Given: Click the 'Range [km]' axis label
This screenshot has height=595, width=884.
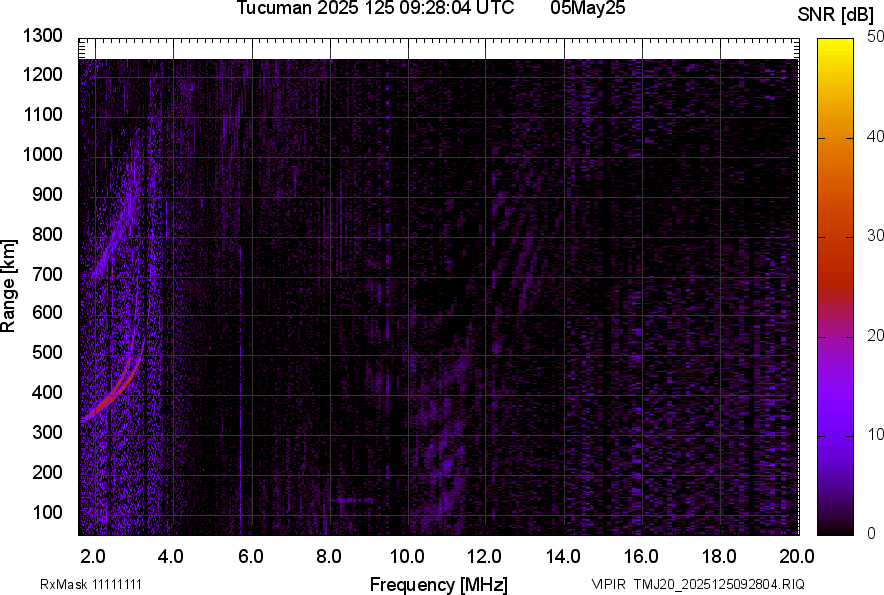Looking at the screenshot, I should point(8,286).
